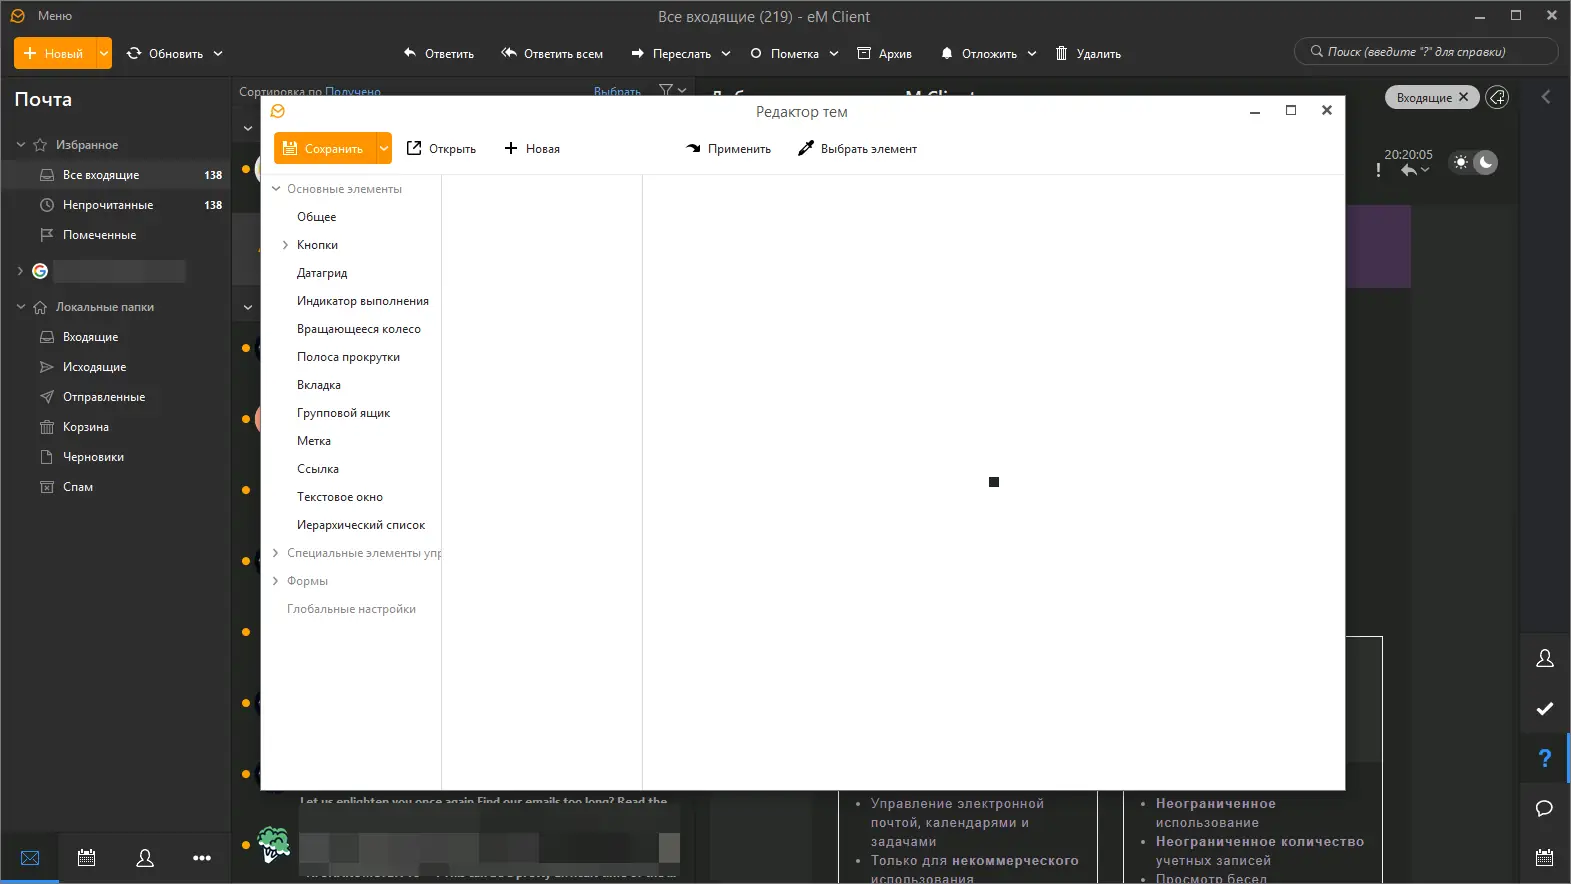This screenshot has width=1571, height=884.
Task: Remove the Входящие tag with its X
Action: tap(1464, 97)
